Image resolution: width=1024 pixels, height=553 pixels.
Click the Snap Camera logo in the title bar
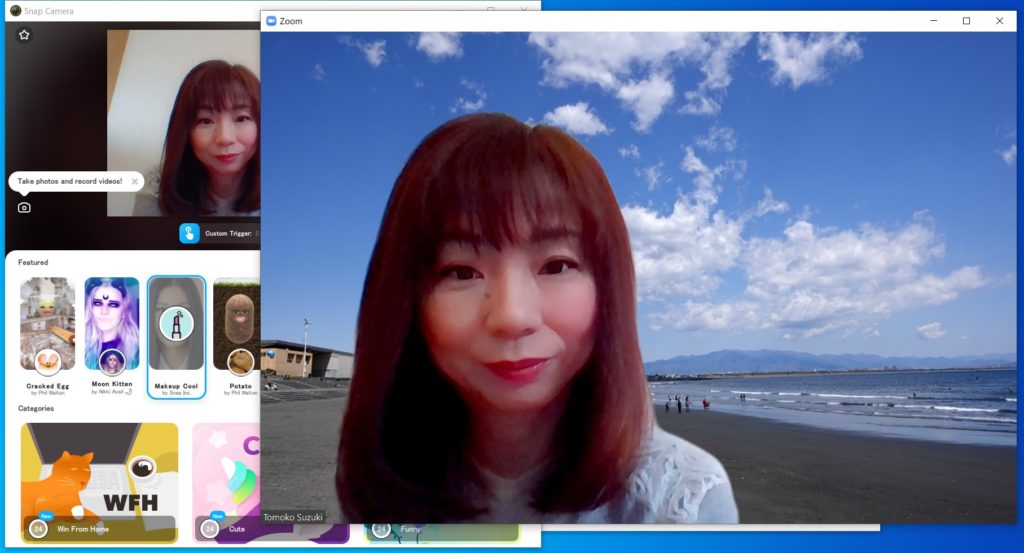point(16,10)
